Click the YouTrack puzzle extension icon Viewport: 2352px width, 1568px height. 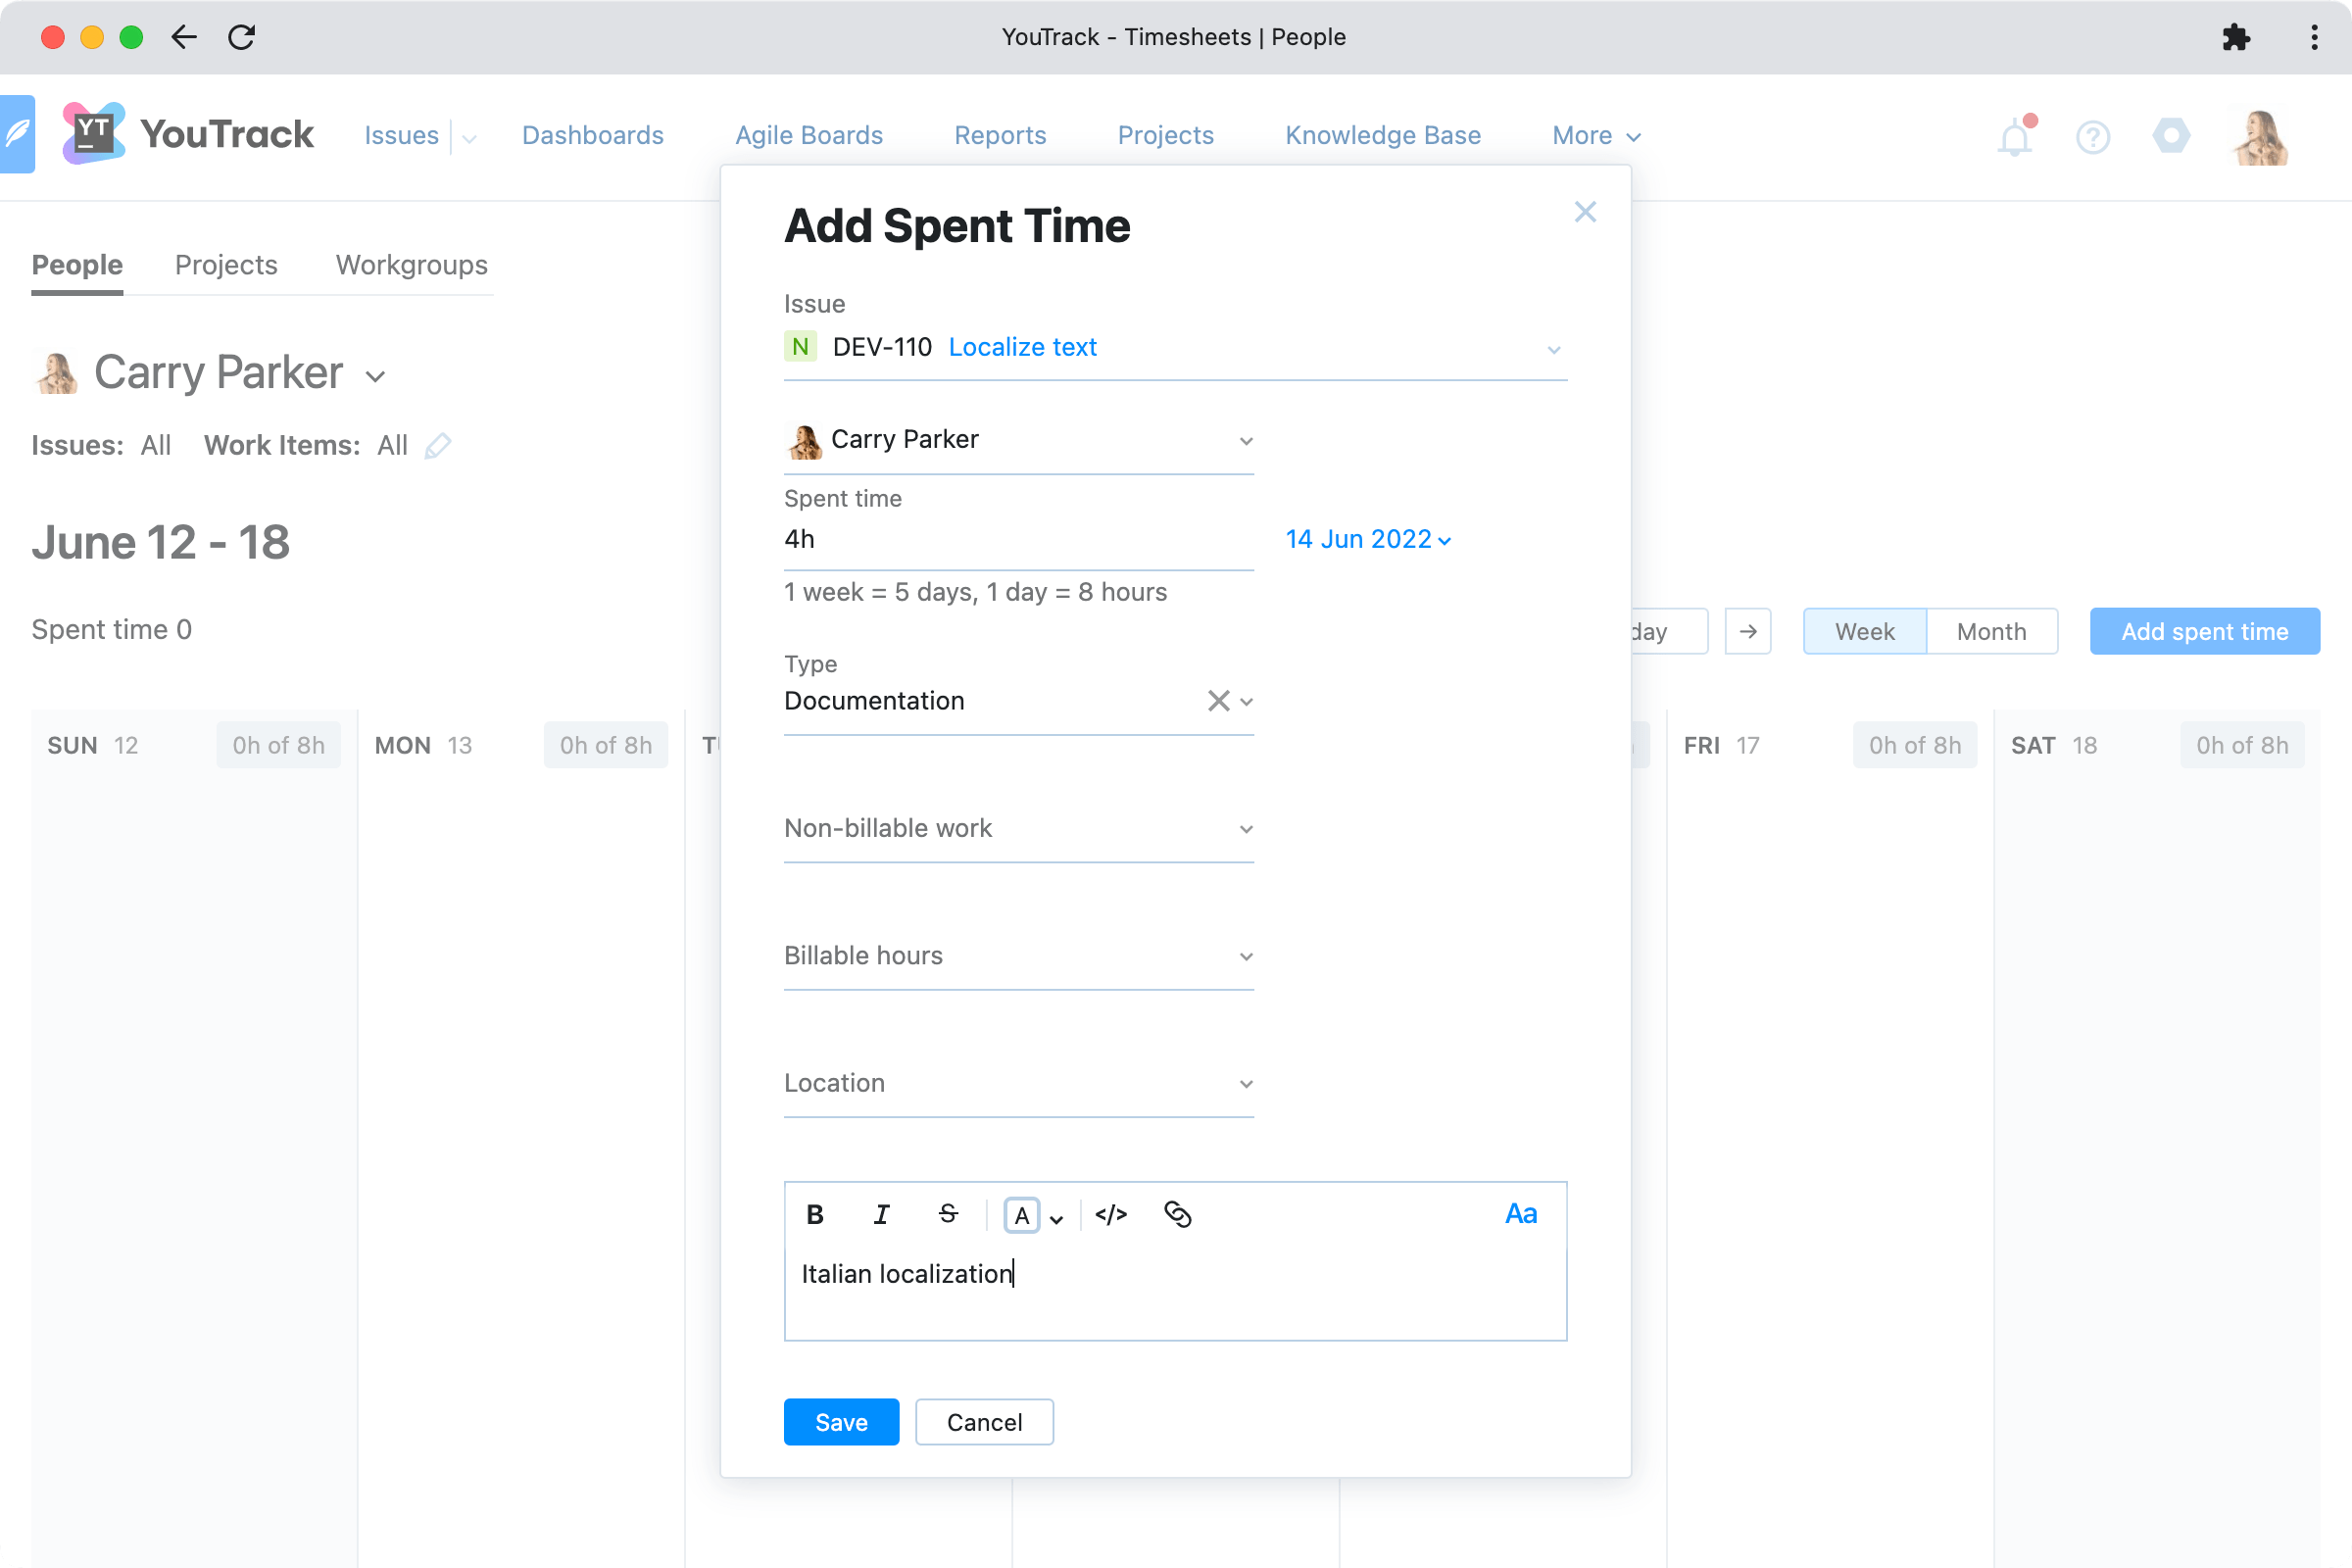[x=2234, y=35]
